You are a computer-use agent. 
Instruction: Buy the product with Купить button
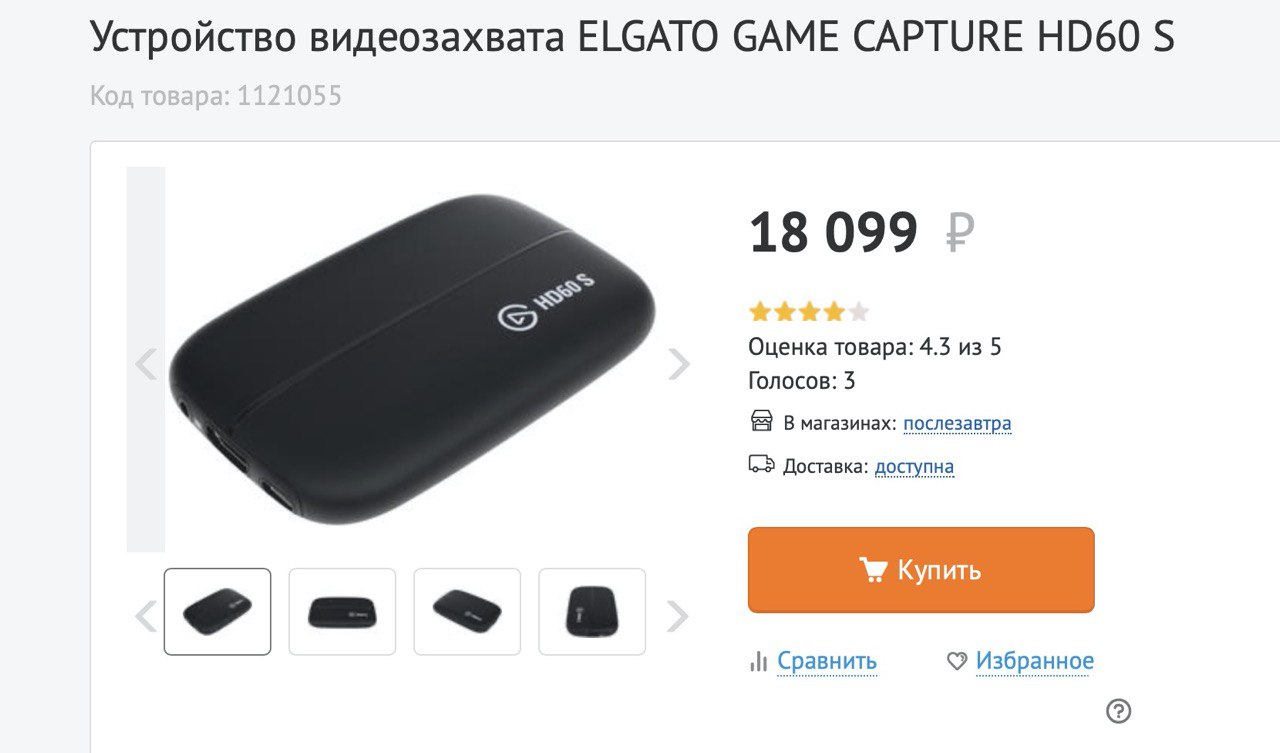click(x=921, y=570)
